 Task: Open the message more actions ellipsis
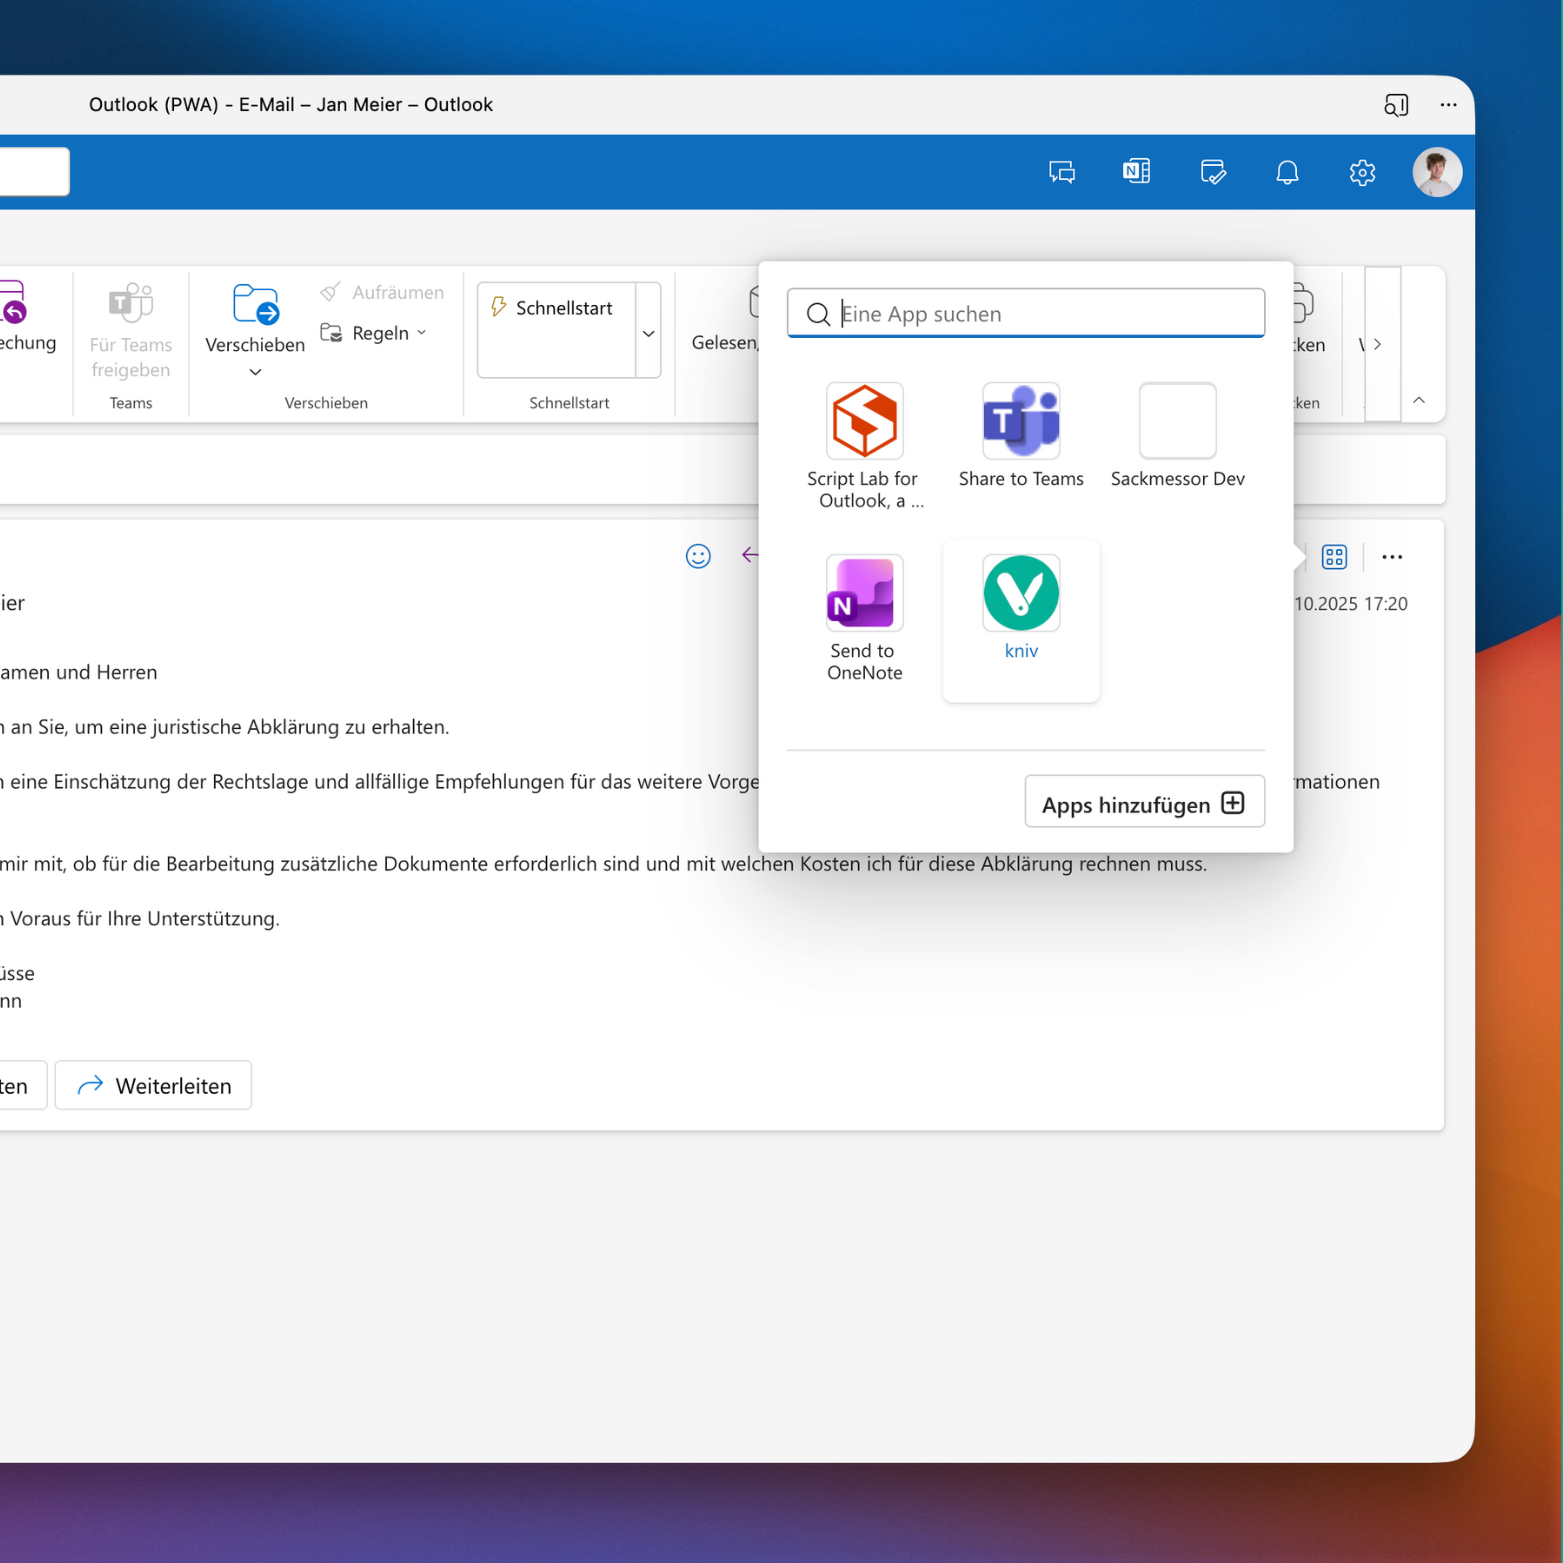(1392, 557)
